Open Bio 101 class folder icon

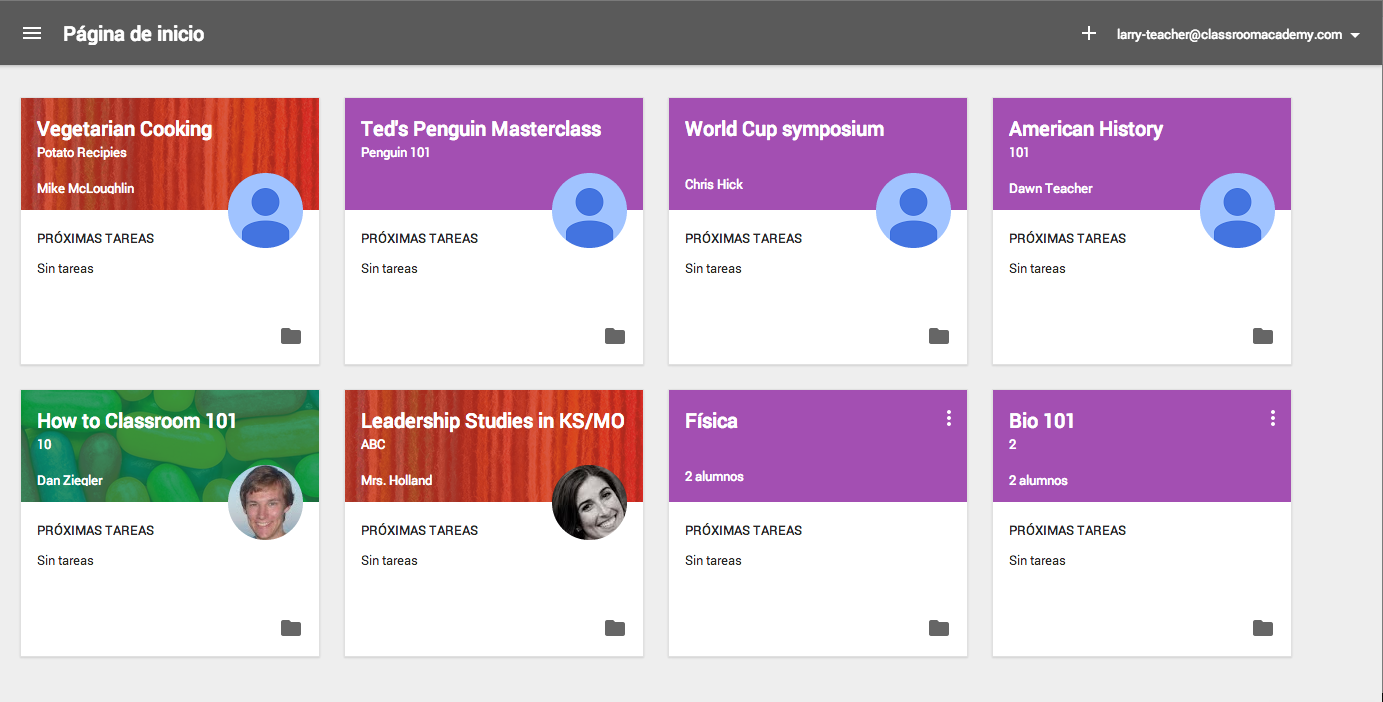1263,628
